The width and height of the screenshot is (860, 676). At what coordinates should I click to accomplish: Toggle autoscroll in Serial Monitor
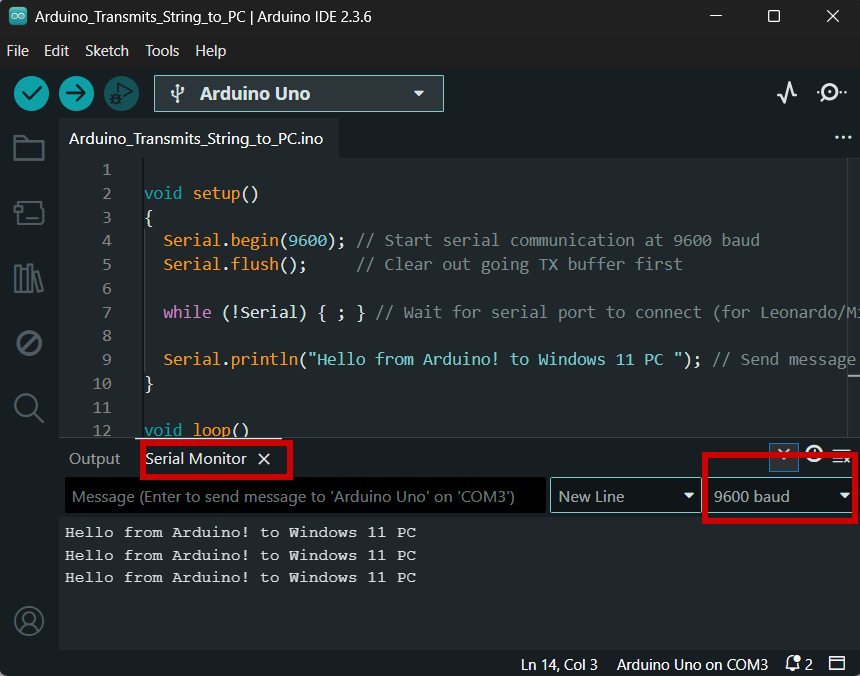pos(784,457)
